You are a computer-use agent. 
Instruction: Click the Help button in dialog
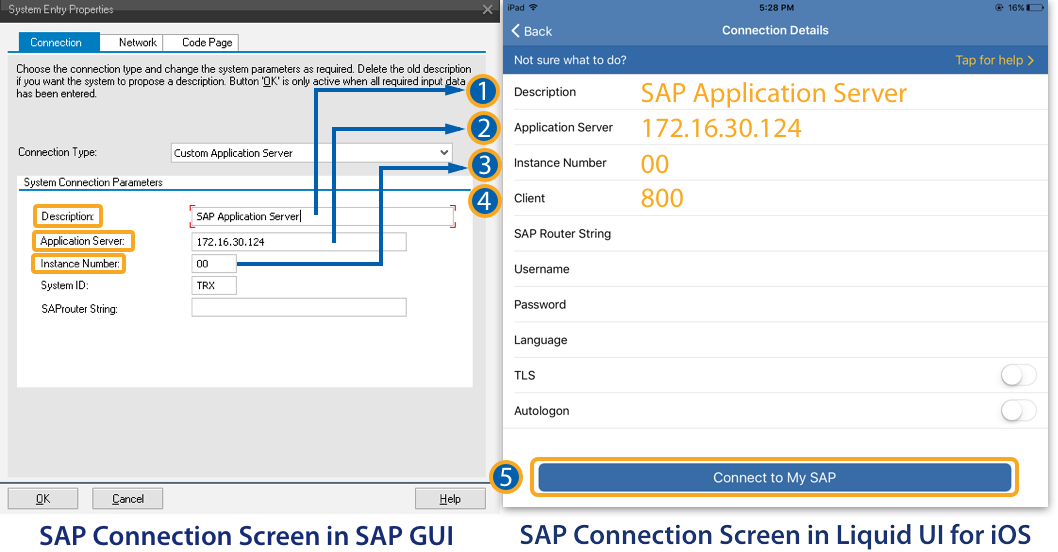(x=450, y=499)
